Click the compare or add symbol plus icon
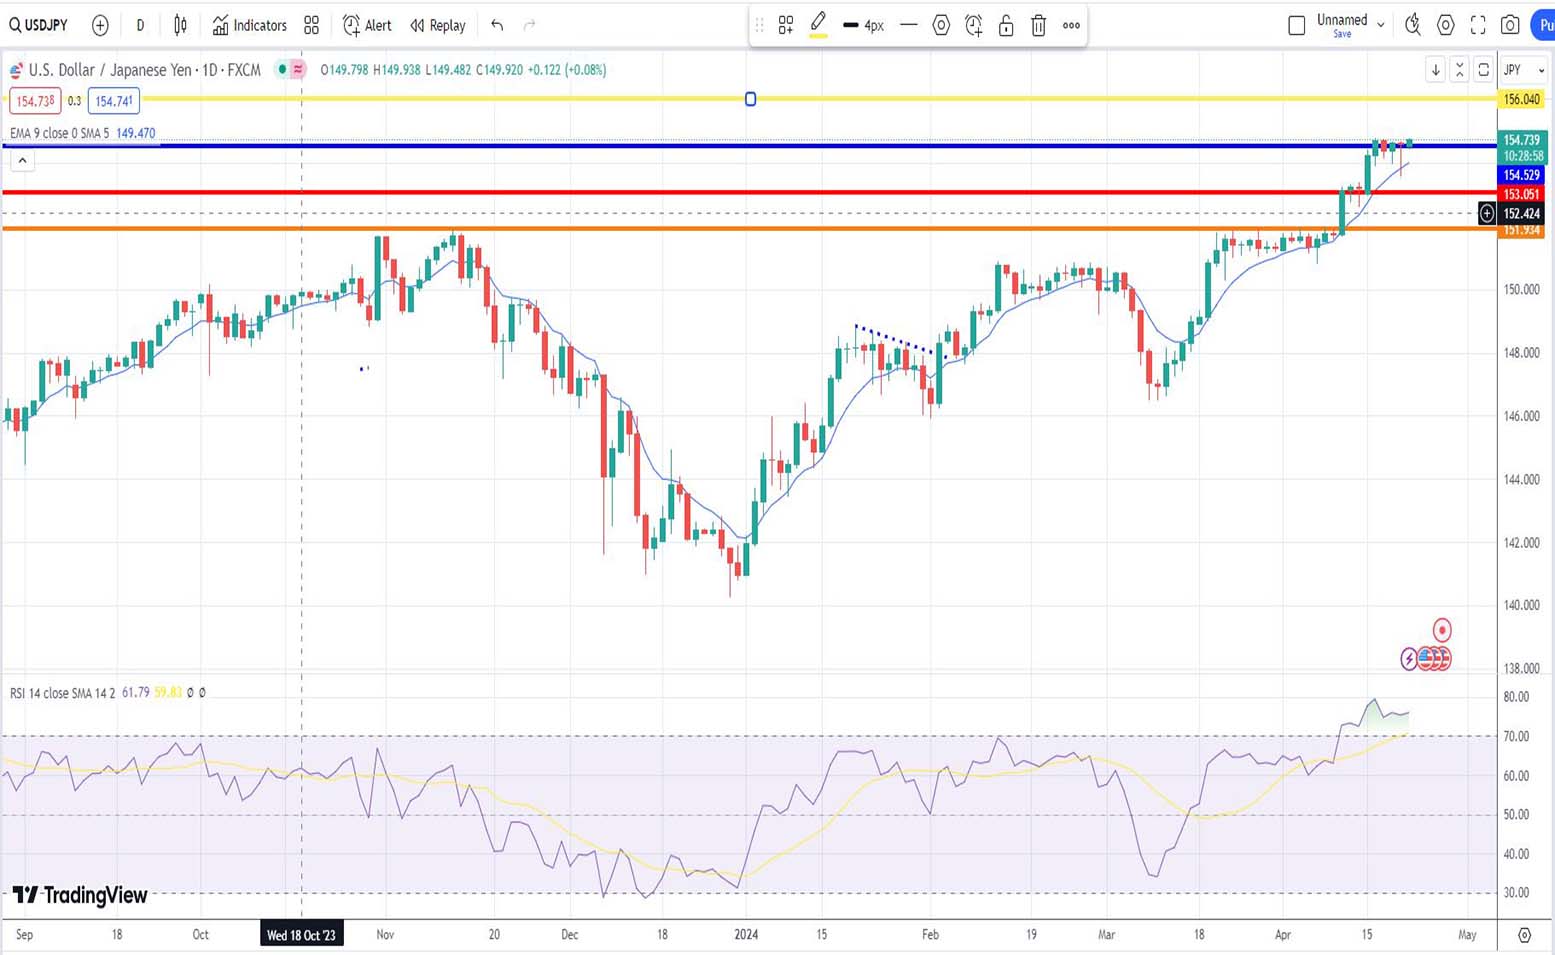1555x955 pixels. [x=100, y=25]
